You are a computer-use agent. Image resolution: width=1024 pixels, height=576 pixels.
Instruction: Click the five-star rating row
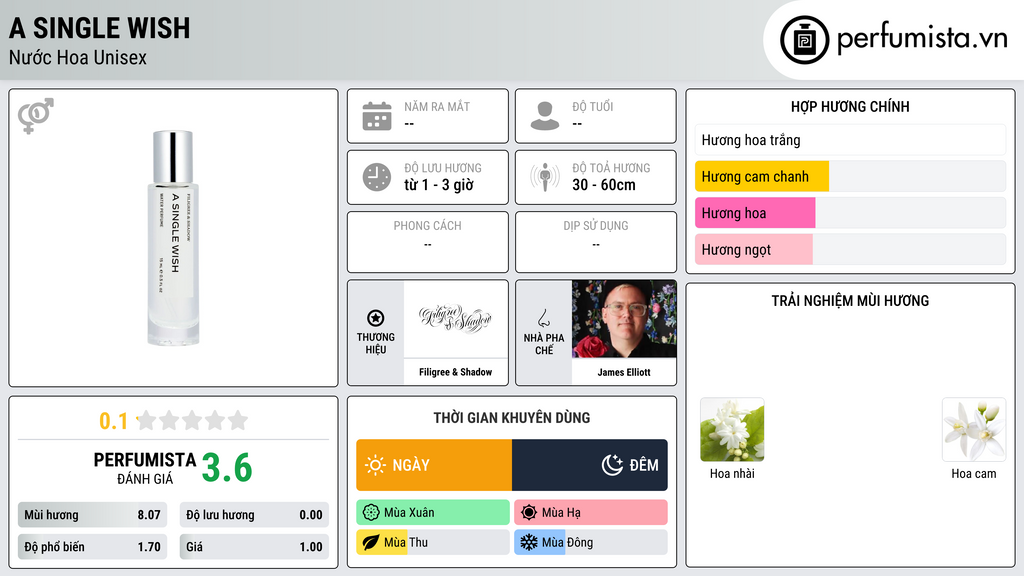(x=192, y=420)
